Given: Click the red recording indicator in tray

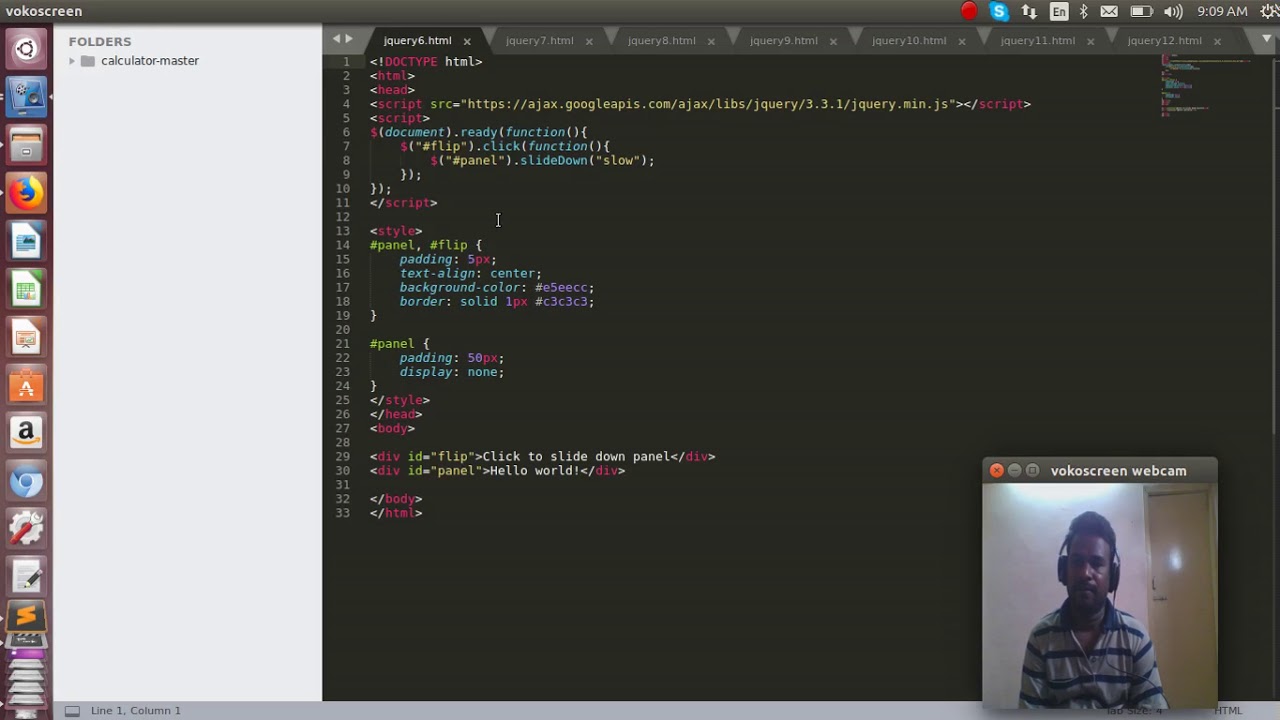Looking at the screenshot, I should tap(969, 11).
